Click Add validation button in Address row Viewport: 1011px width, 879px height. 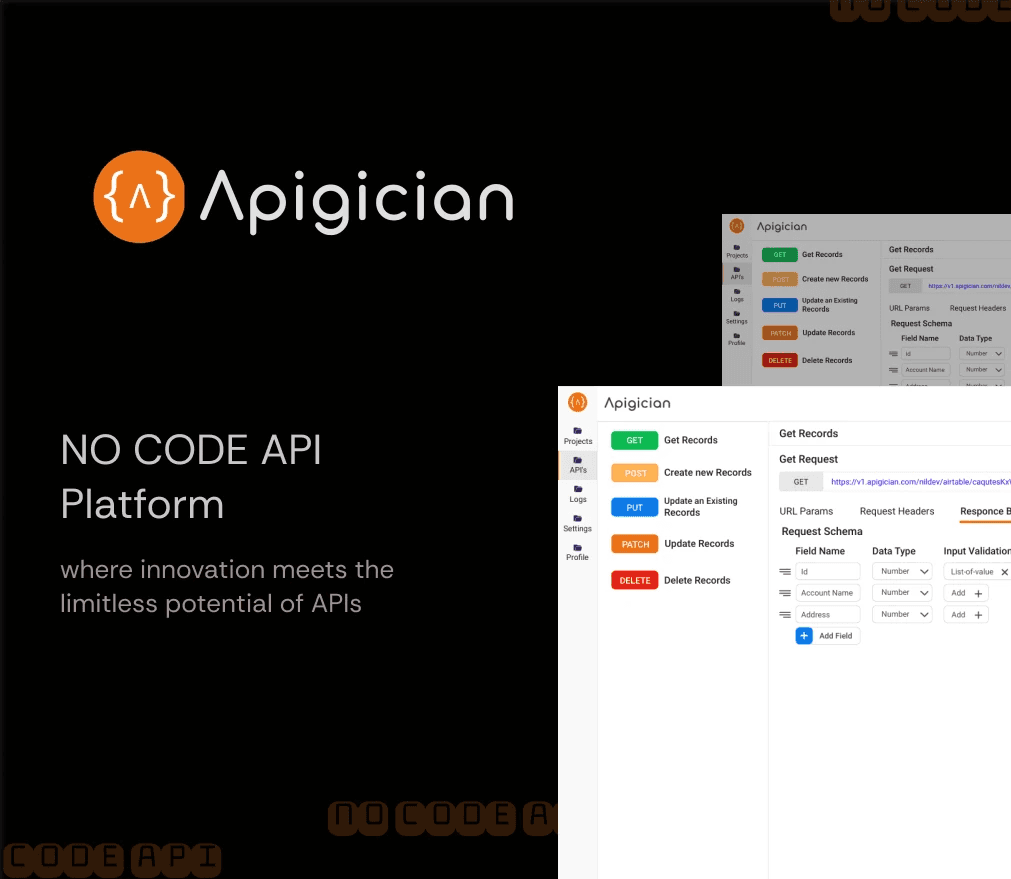tap(966, 615)
